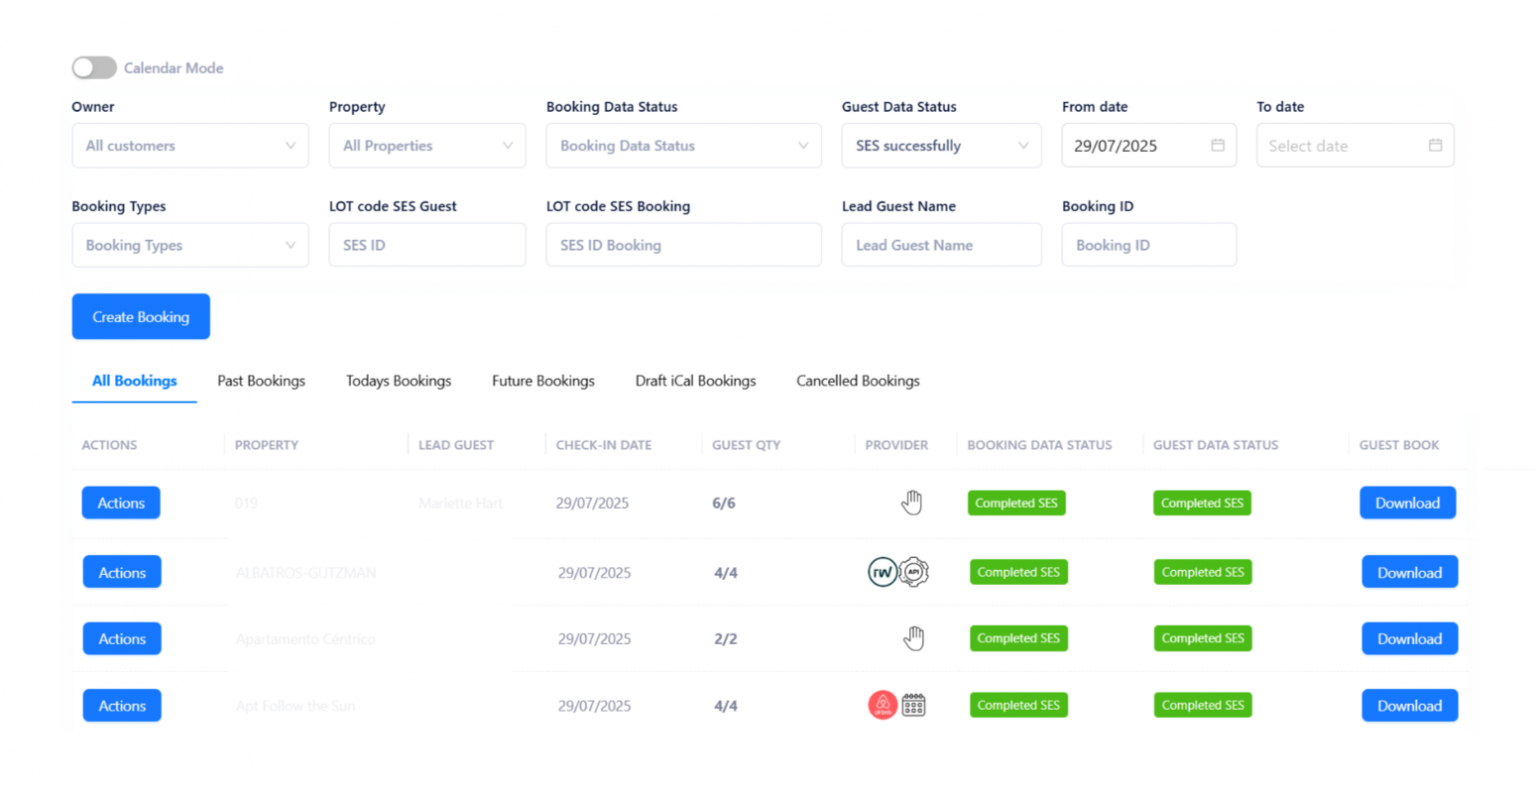Open the Owner All customers dropdown
Image resolution: width=1536 pixels, height=791 pixels.
[x=190, y=145]
